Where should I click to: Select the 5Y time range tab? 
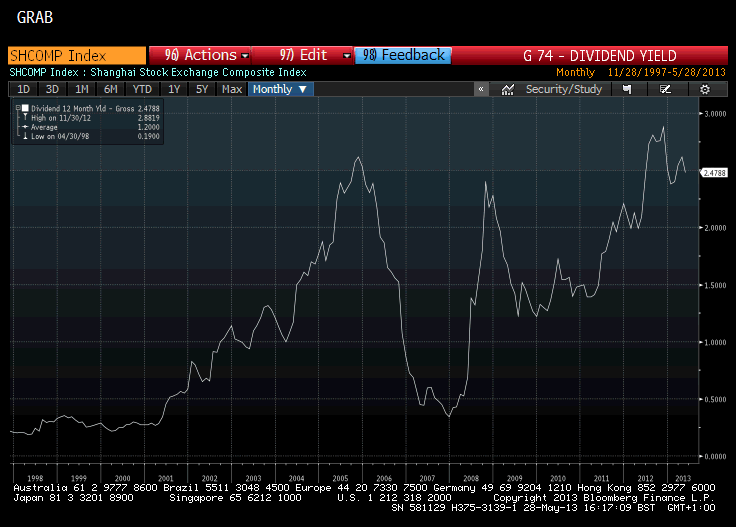coord(202,89)
